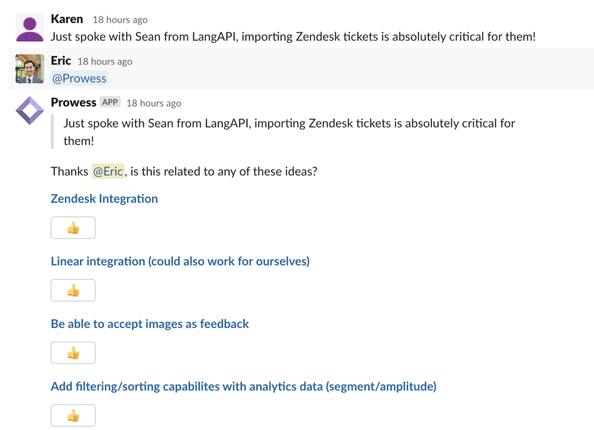The width and height of the screenshot is (594, 430).
Task: Click the Prowess sender name
Action: 73,102
